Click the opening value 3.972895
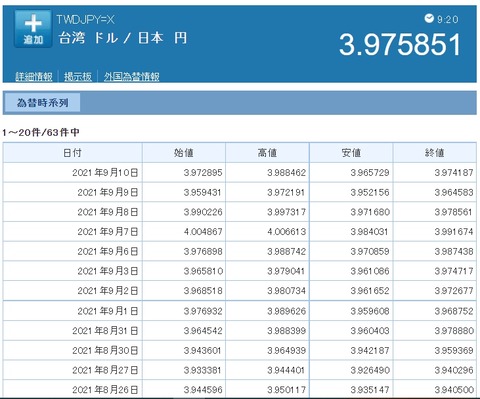This screenshot has width=480, height=399. pos(203,173)
